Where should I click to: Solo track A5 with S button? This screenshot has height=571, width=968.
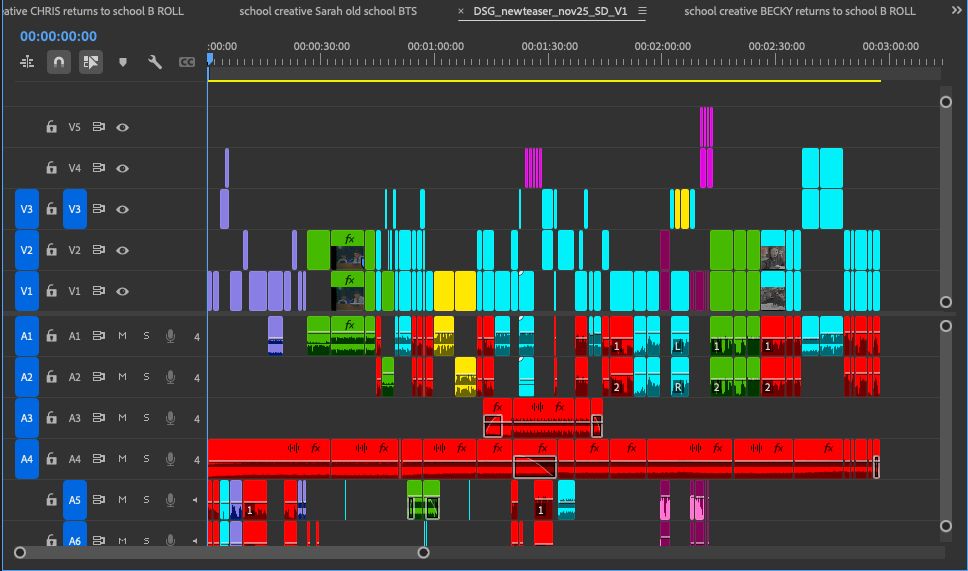(x=146, y=499)
